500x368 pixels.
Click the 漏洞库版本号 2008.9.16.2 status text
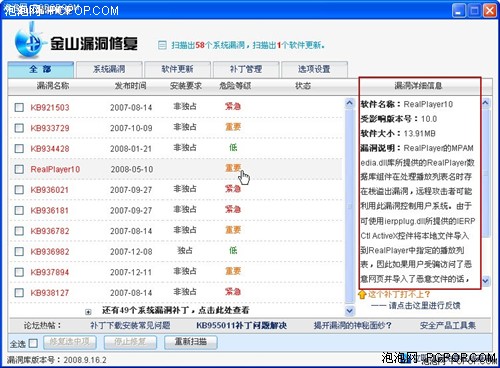[57, 360]
